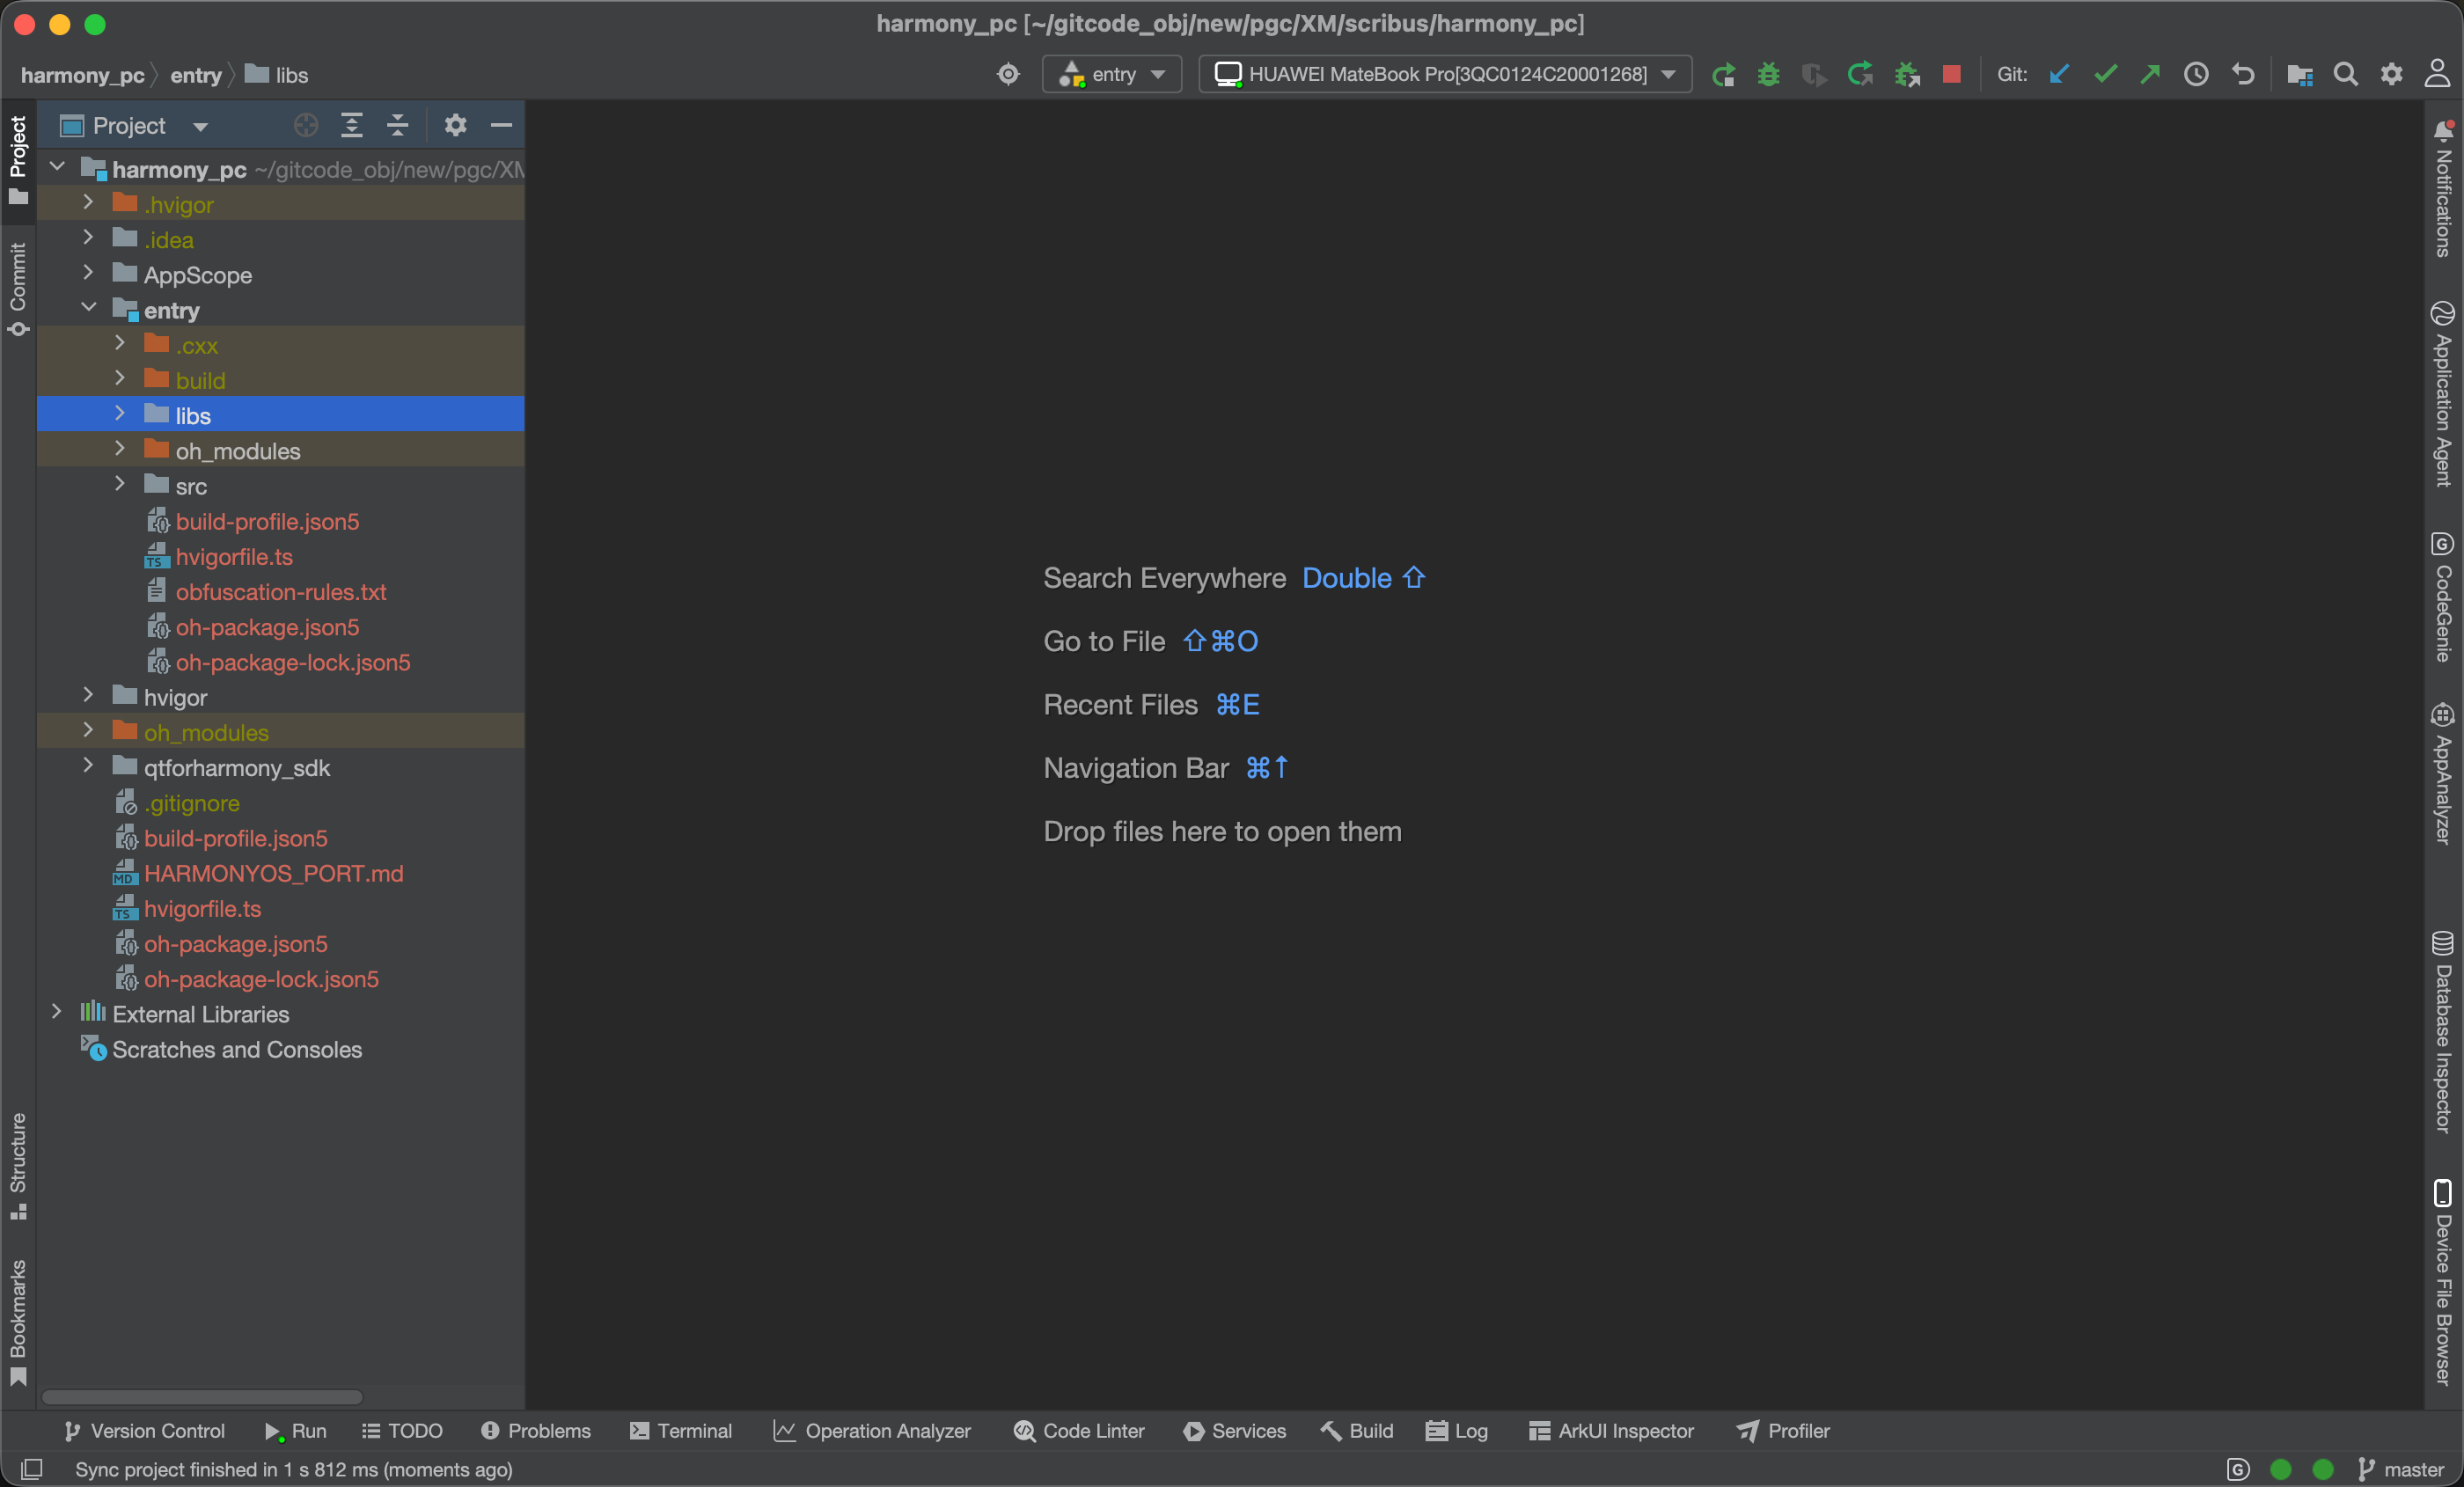Toggle the Application Agent side panel
This screenshot has height=1487, width=2464.
pos(2443,393)
